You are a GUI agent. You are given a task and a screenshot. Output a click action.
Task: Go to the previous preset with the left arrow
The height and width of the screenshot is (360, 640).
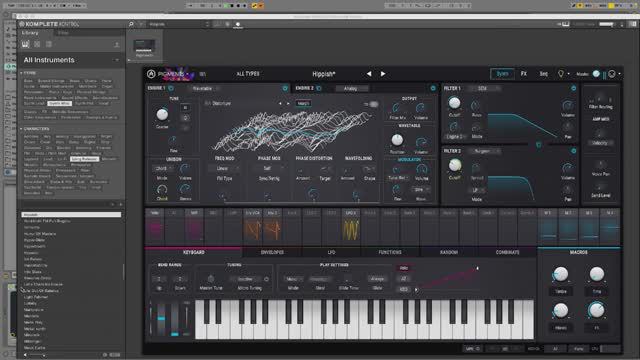pos(369,74)
